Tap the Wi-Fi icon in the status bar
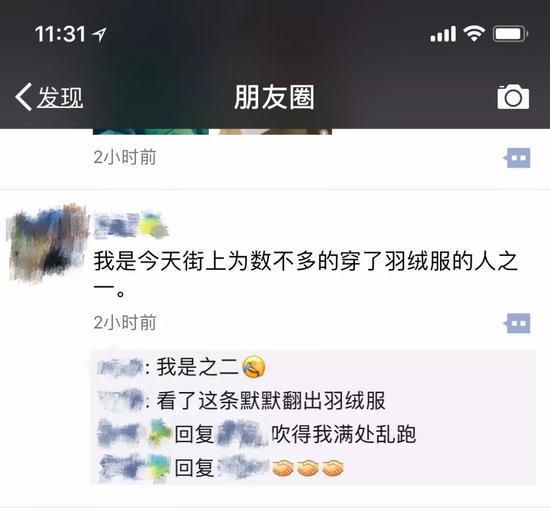The height and width of the screenshot is (515, 550). pos(474,34)
